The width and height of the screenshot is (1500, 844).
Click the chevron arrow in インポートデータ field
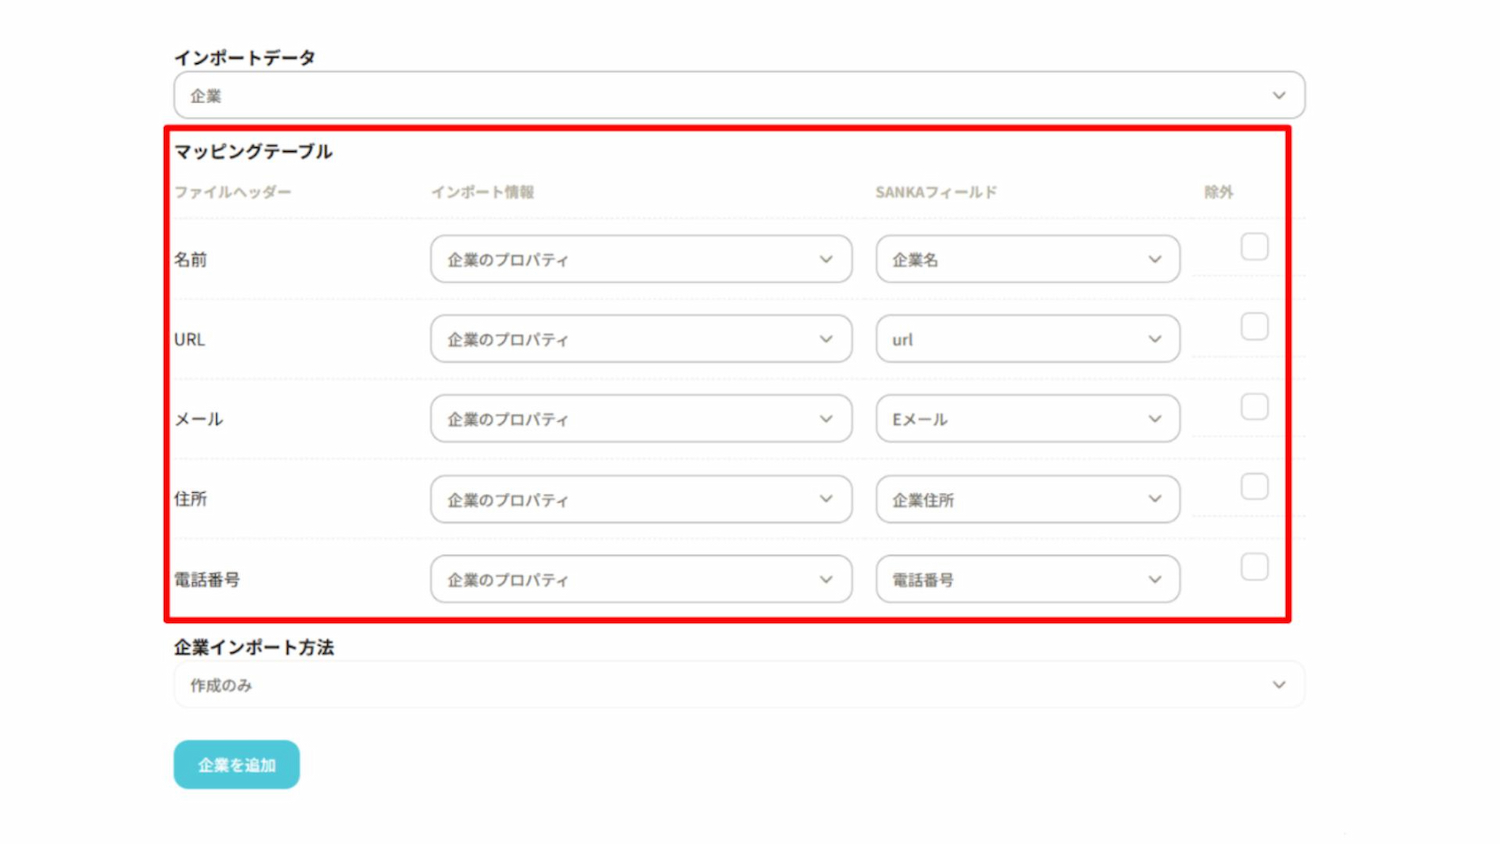pyautogui.click(x=1279, y=96)
